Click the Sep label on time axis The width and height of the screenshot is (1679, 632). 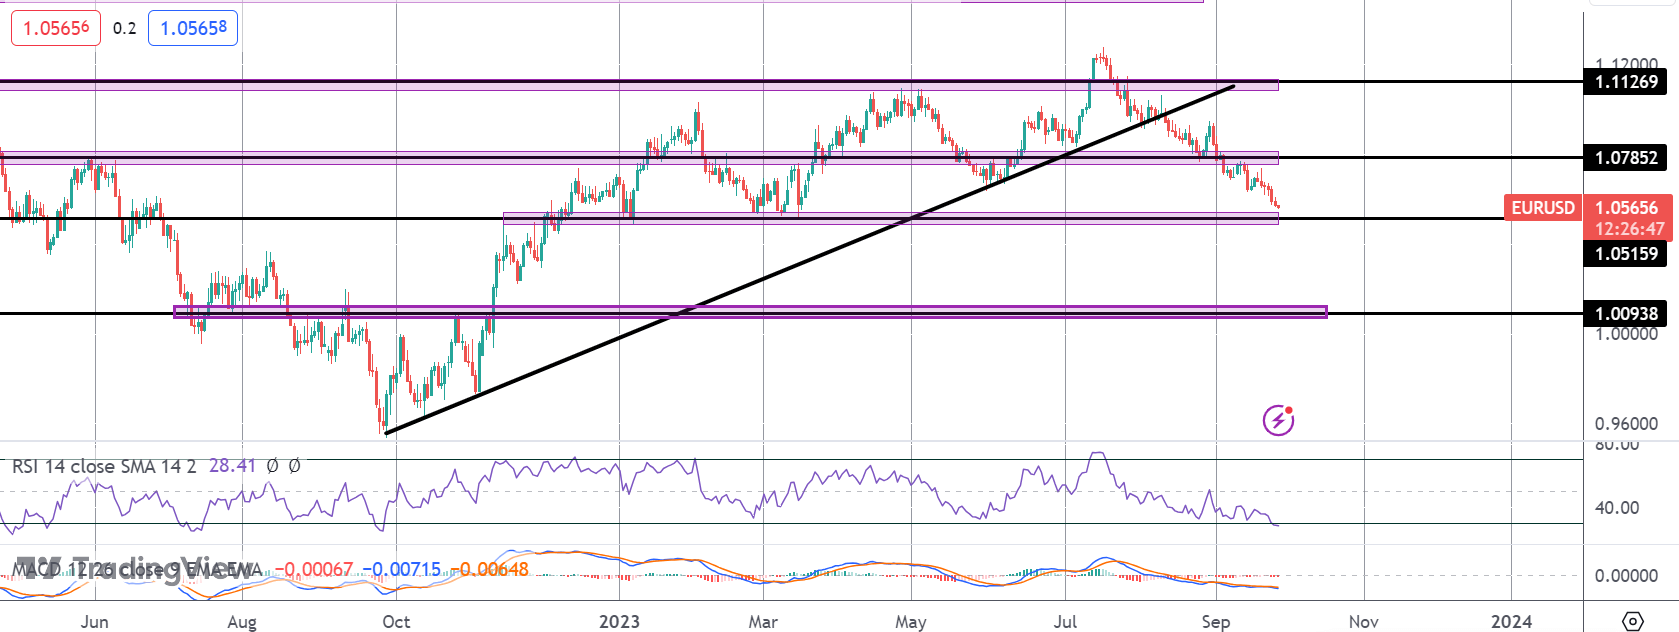1216,621
